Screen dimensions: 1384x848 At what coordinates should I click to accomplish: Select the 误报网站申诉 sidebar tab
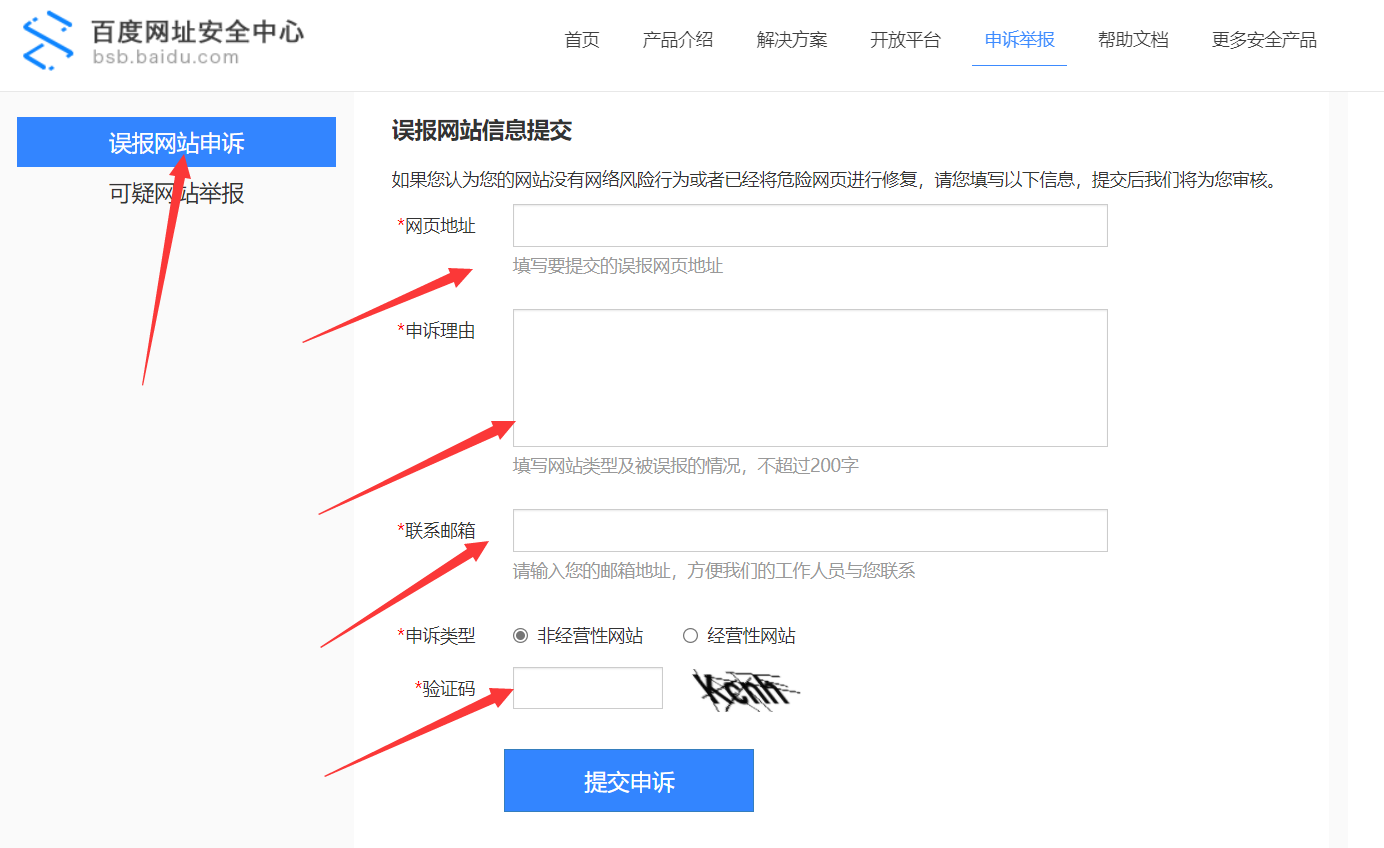176,142
